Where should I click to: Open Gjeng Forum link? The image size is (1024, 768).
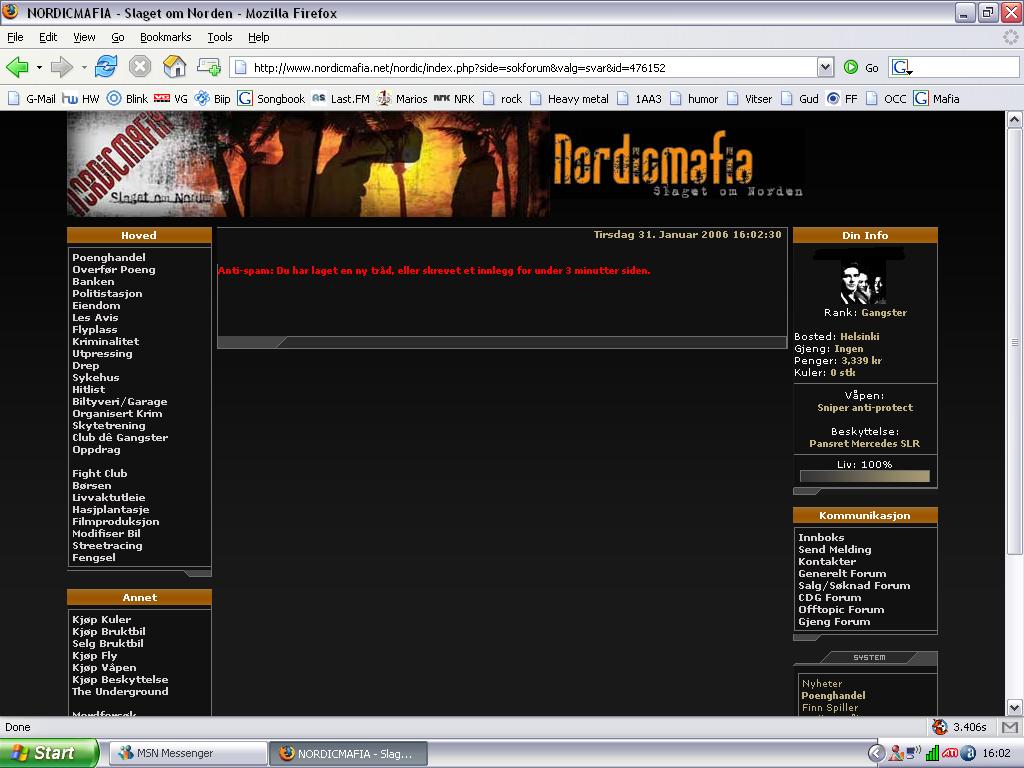(834, 622)
